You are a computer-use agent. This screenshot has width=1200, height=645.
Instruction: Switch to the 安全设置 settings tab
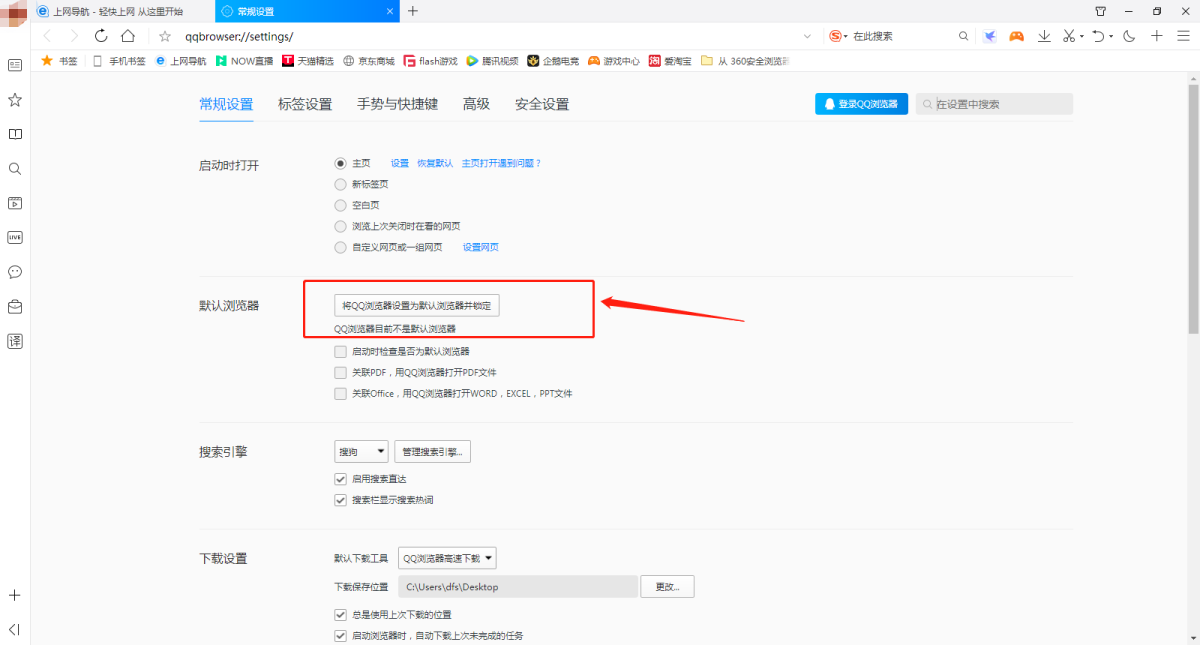tap(542, 104)
